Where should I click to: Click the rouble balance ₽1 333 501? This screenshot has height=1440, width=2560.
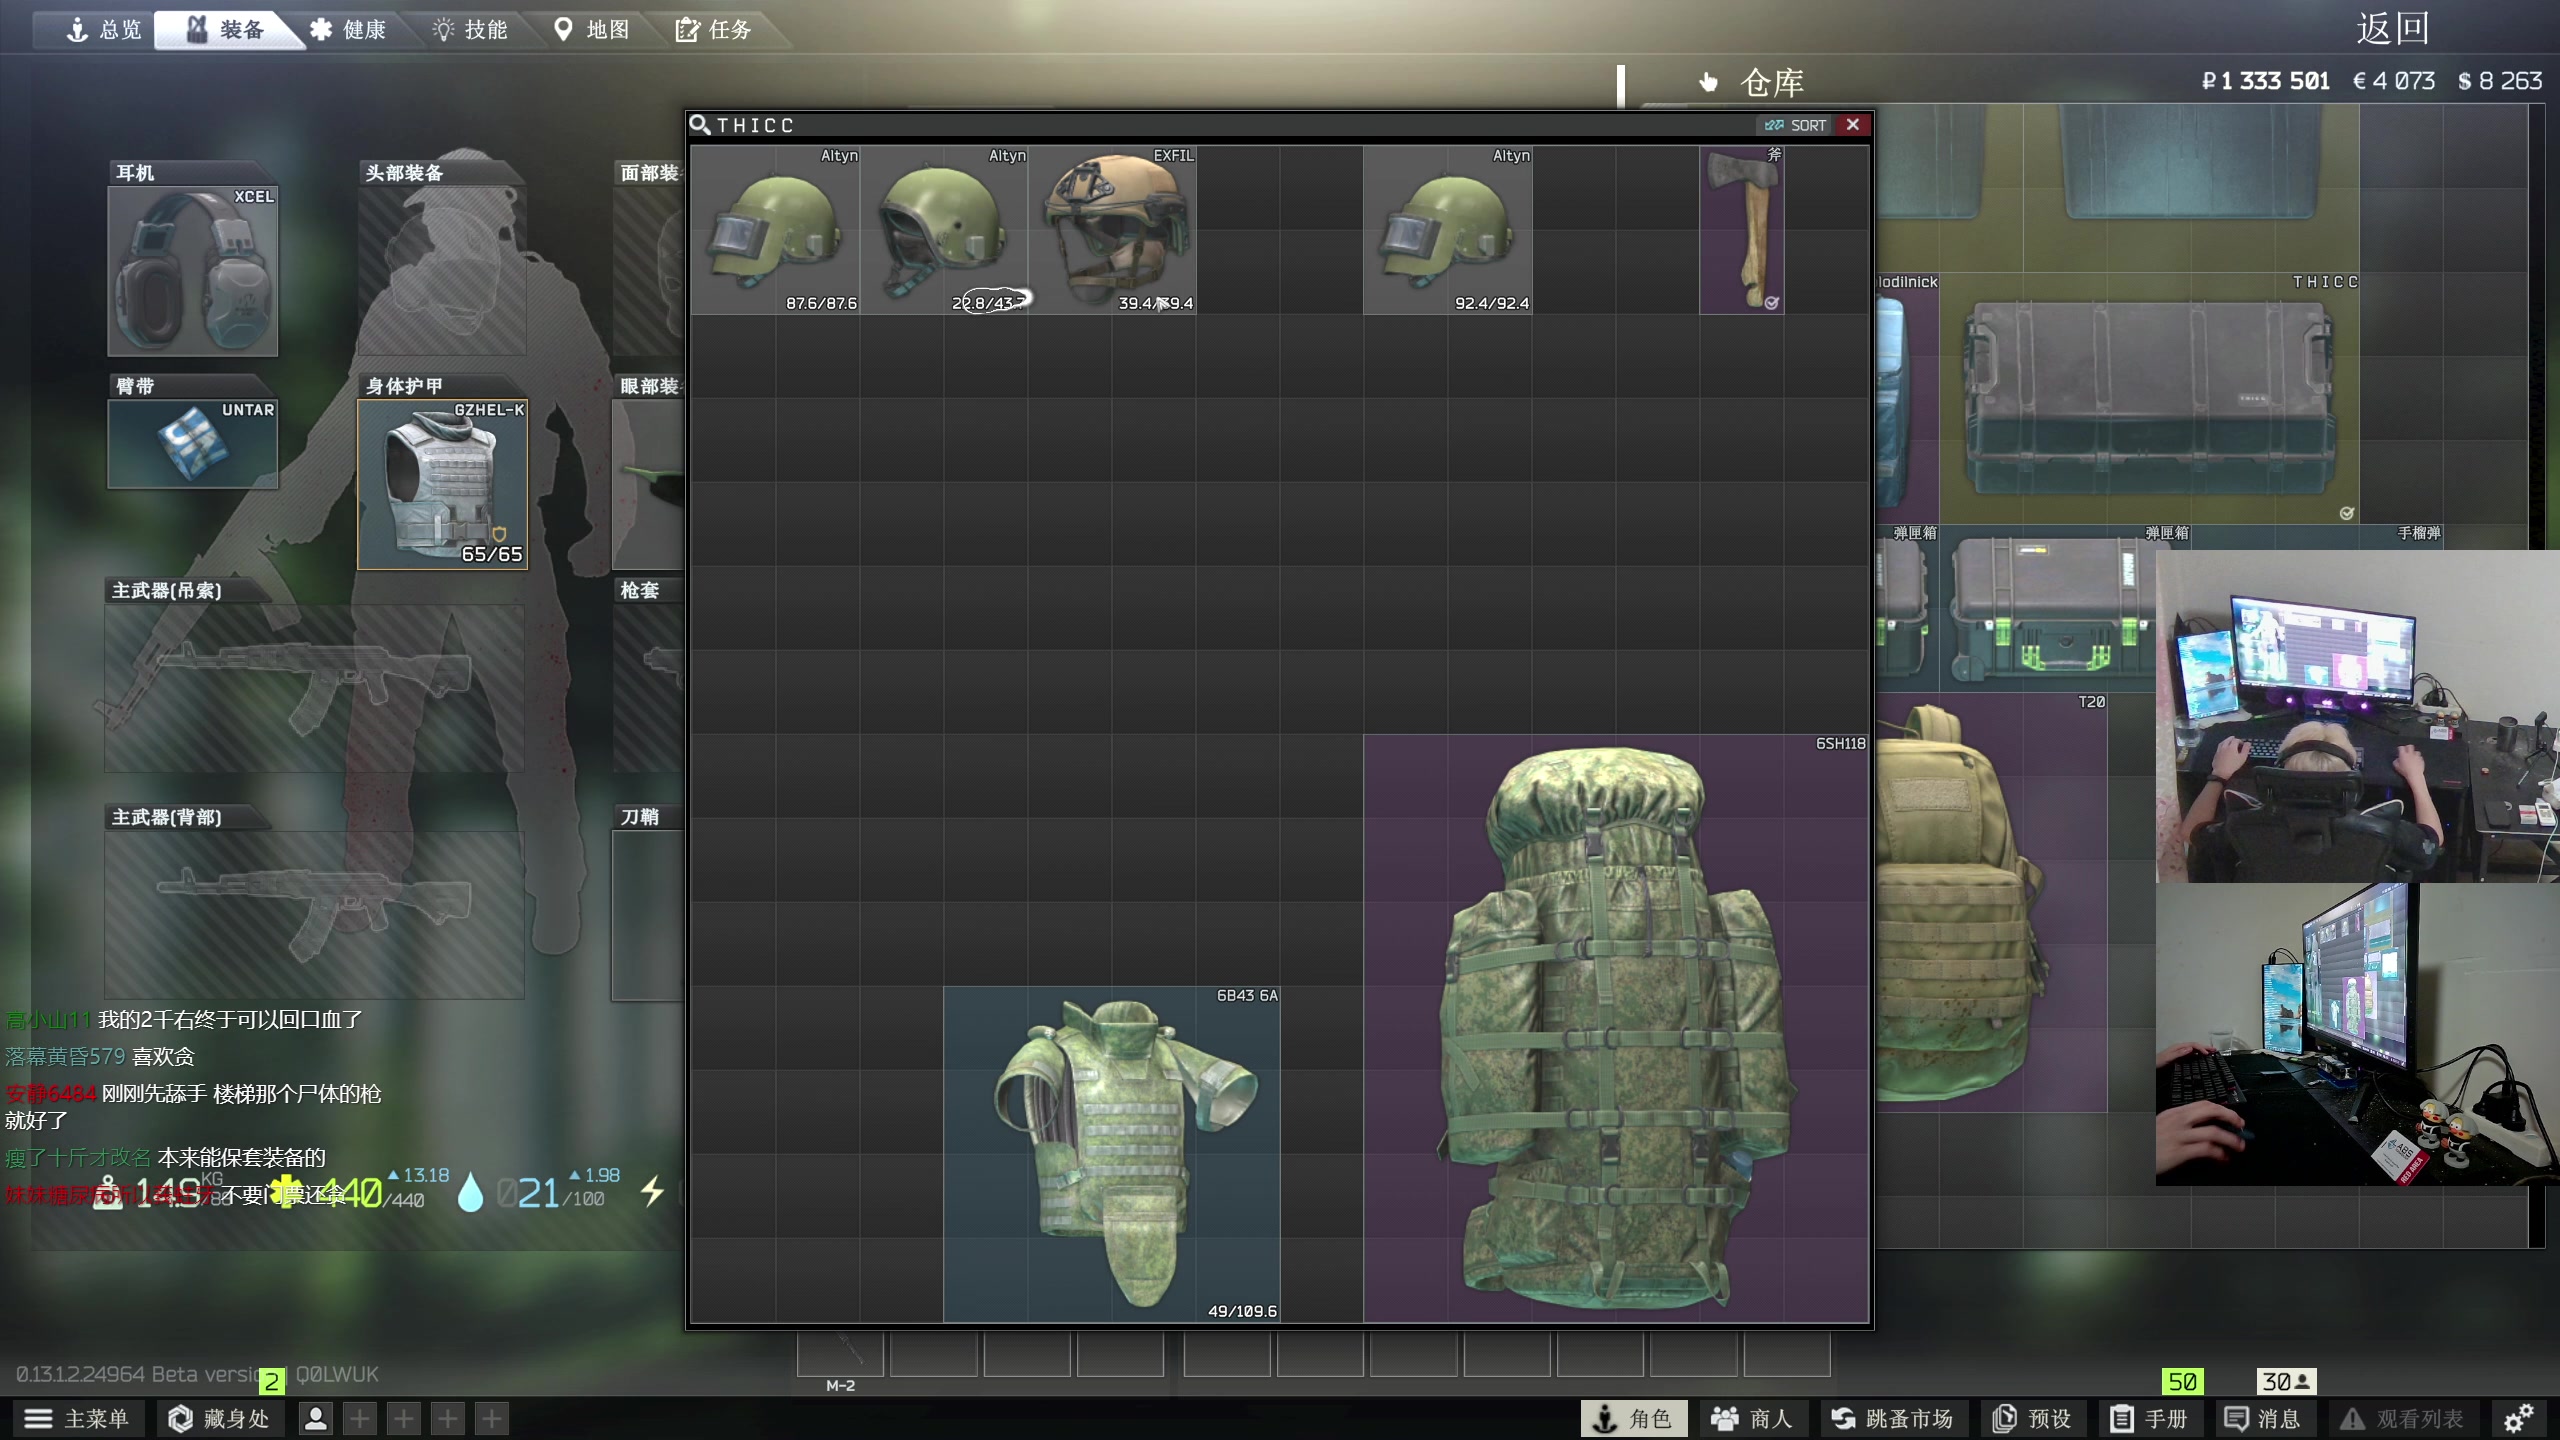click(2266, 81)
